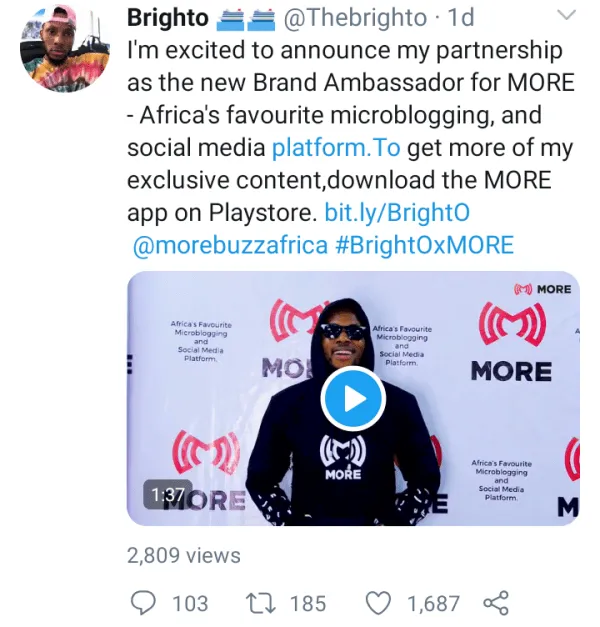This screenshot has height=627, width=600.
Task: Open the @morebuzzafrica mention
Action: click(x=229, y=245)
